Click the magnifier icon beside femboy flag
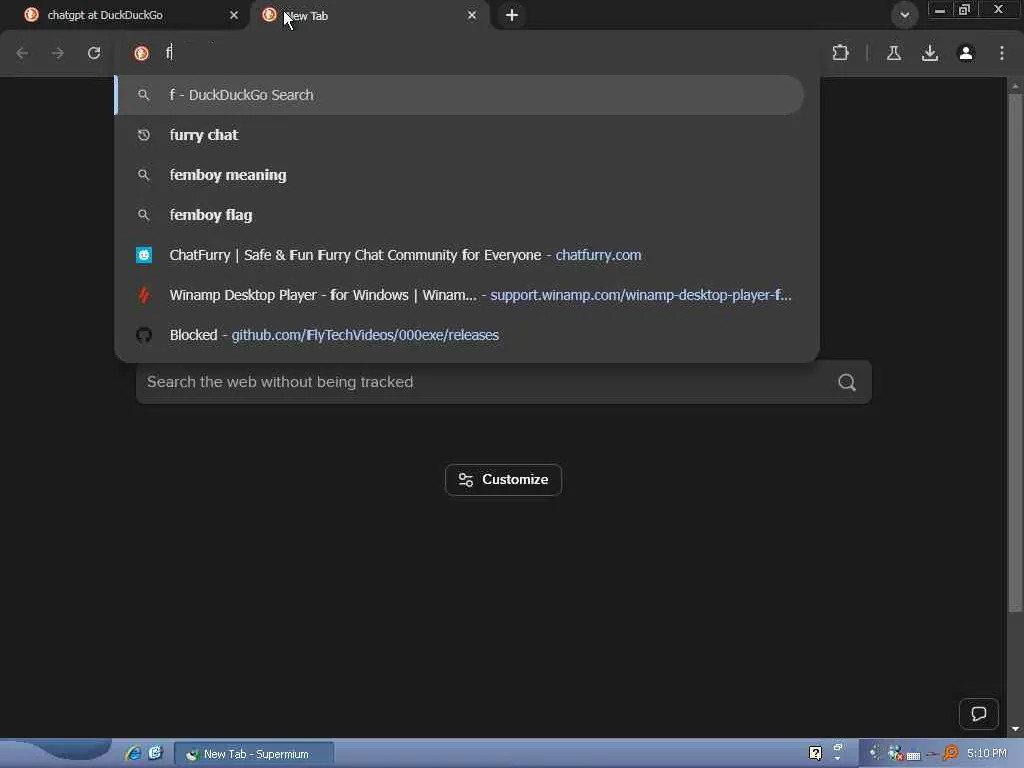This screenshot has width=1024, height=768. click(144, 215)
